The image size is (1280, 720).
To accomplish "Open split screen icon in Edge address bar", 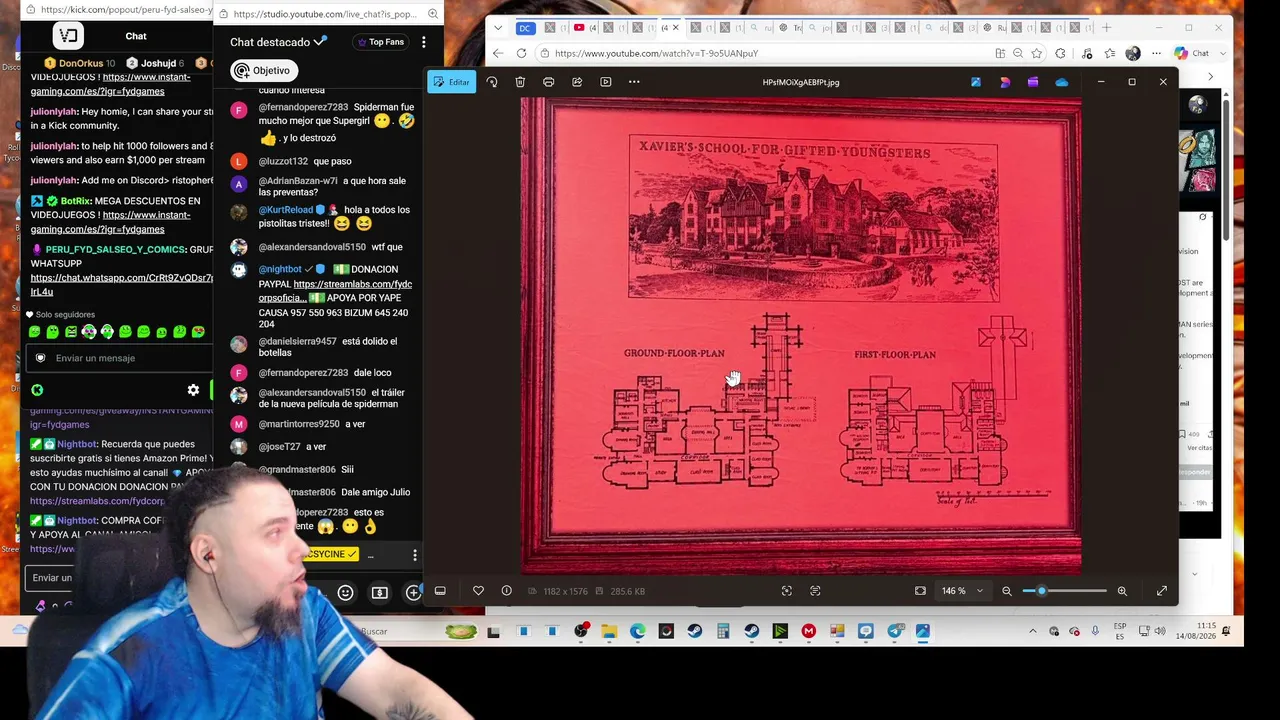I will (1000, 53).
